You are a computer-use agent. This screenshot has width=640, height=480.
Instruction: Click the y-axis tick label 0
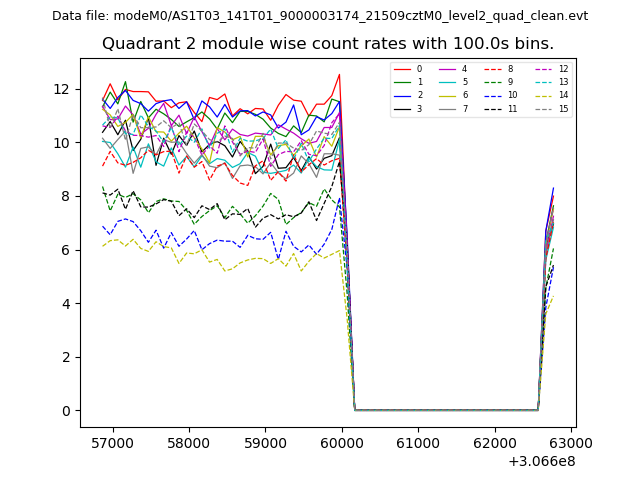68,411
